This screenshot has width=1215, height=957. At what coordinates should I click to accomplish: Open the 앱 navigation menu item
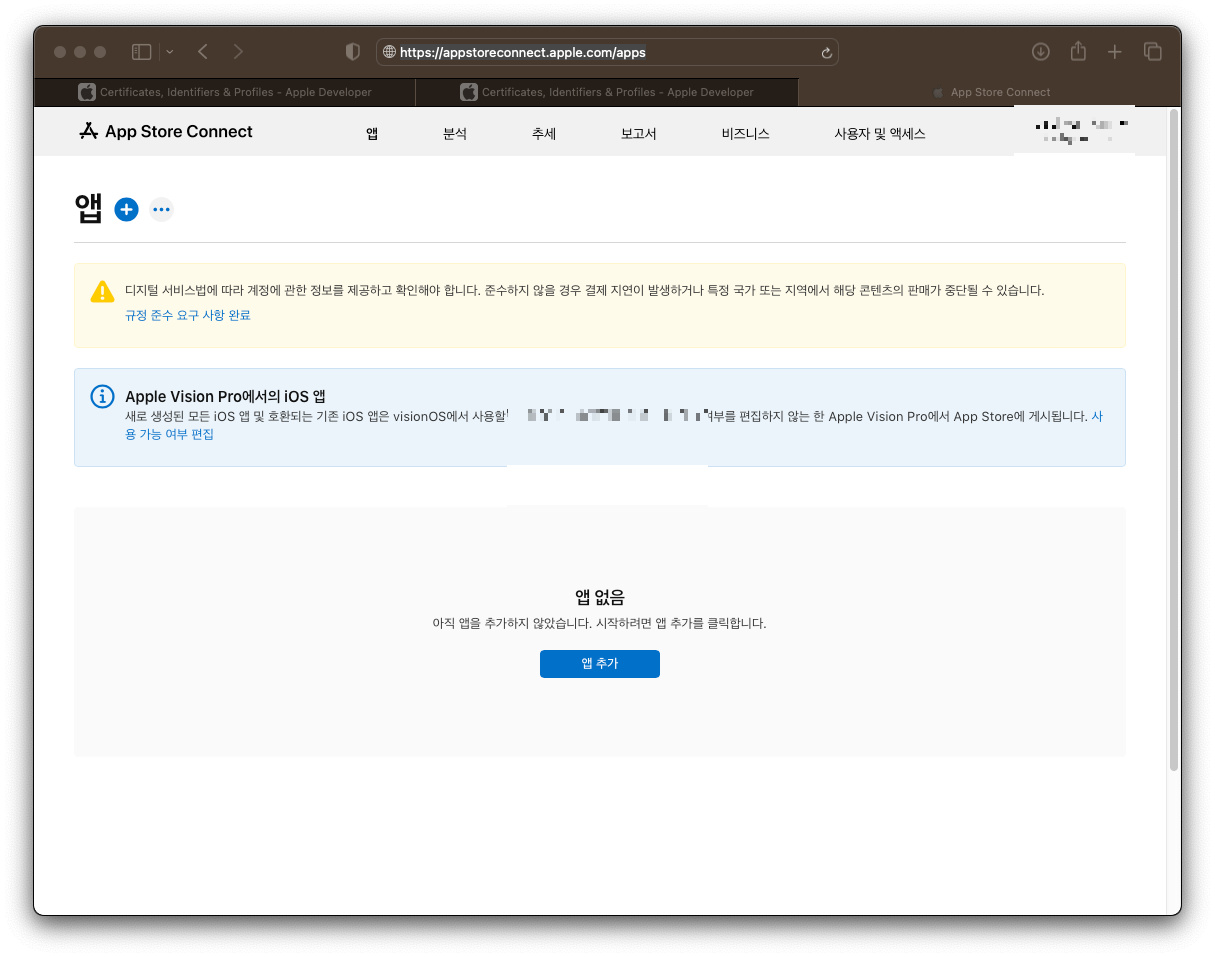[372, 133]
